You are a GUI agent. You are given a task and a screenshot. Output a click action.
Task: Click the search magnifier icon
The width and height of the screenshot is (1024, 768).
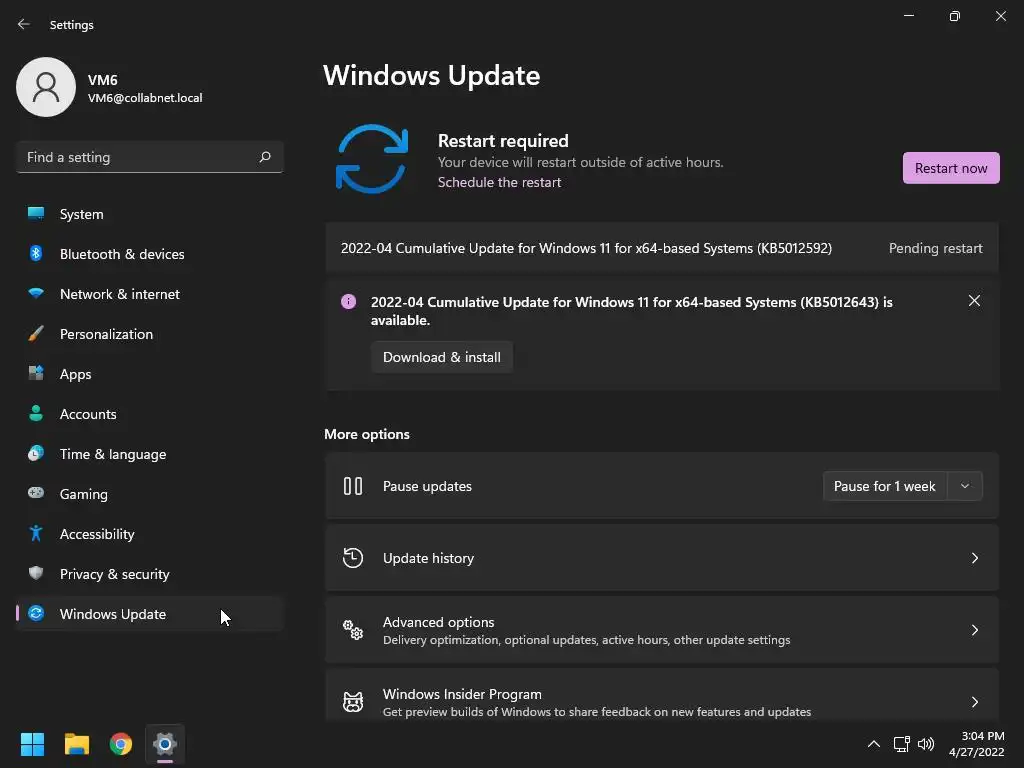[265, 157]
